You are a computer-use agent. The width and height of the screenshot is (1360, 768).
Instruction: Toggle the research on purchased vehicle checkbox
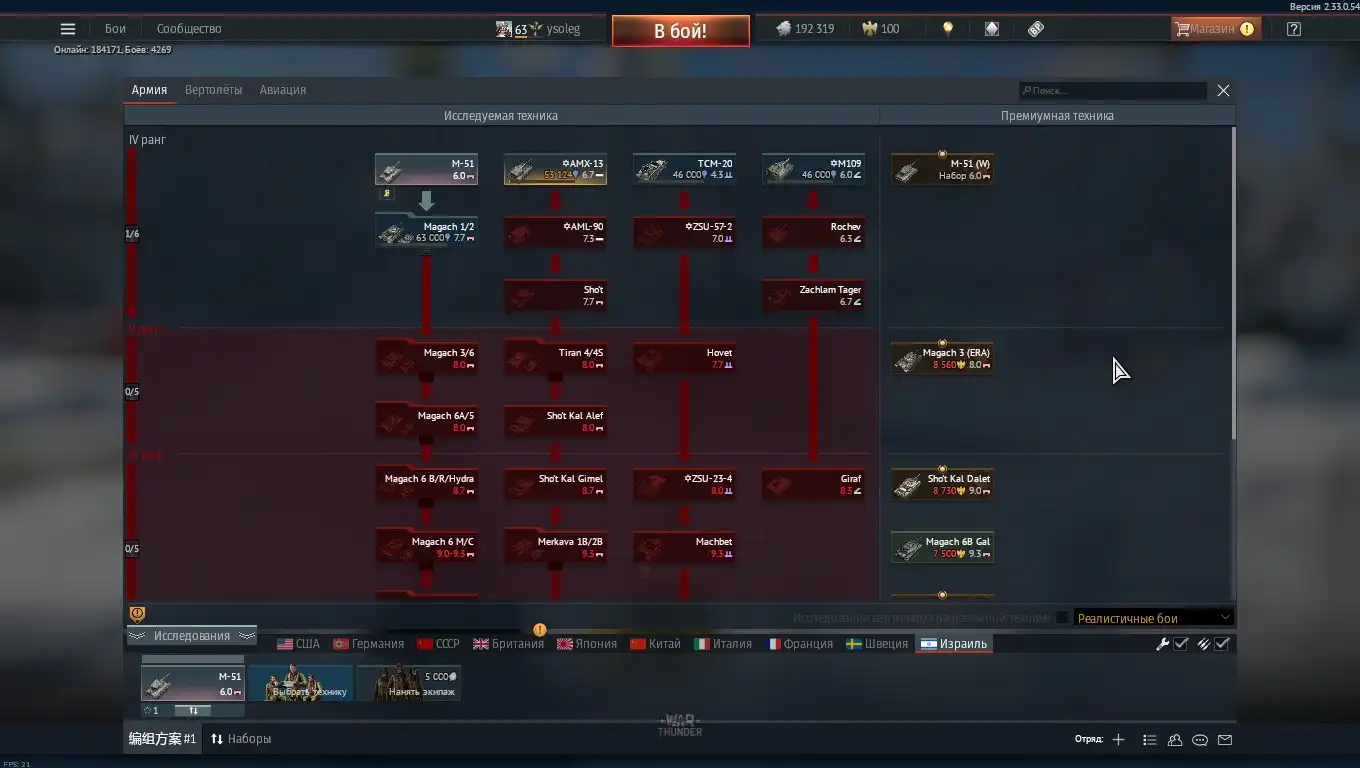pyautogui.click(x=1062, y=618)
